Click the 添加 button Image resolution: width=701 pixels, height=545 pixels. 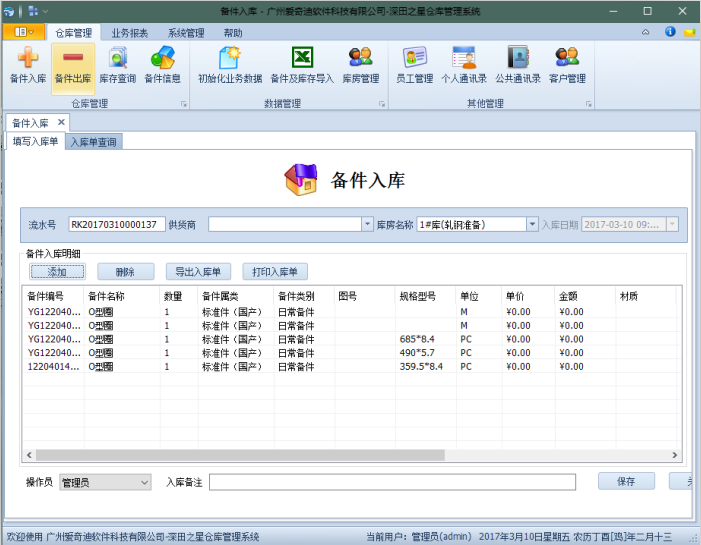pyautogui.click(x=57, y=271)
